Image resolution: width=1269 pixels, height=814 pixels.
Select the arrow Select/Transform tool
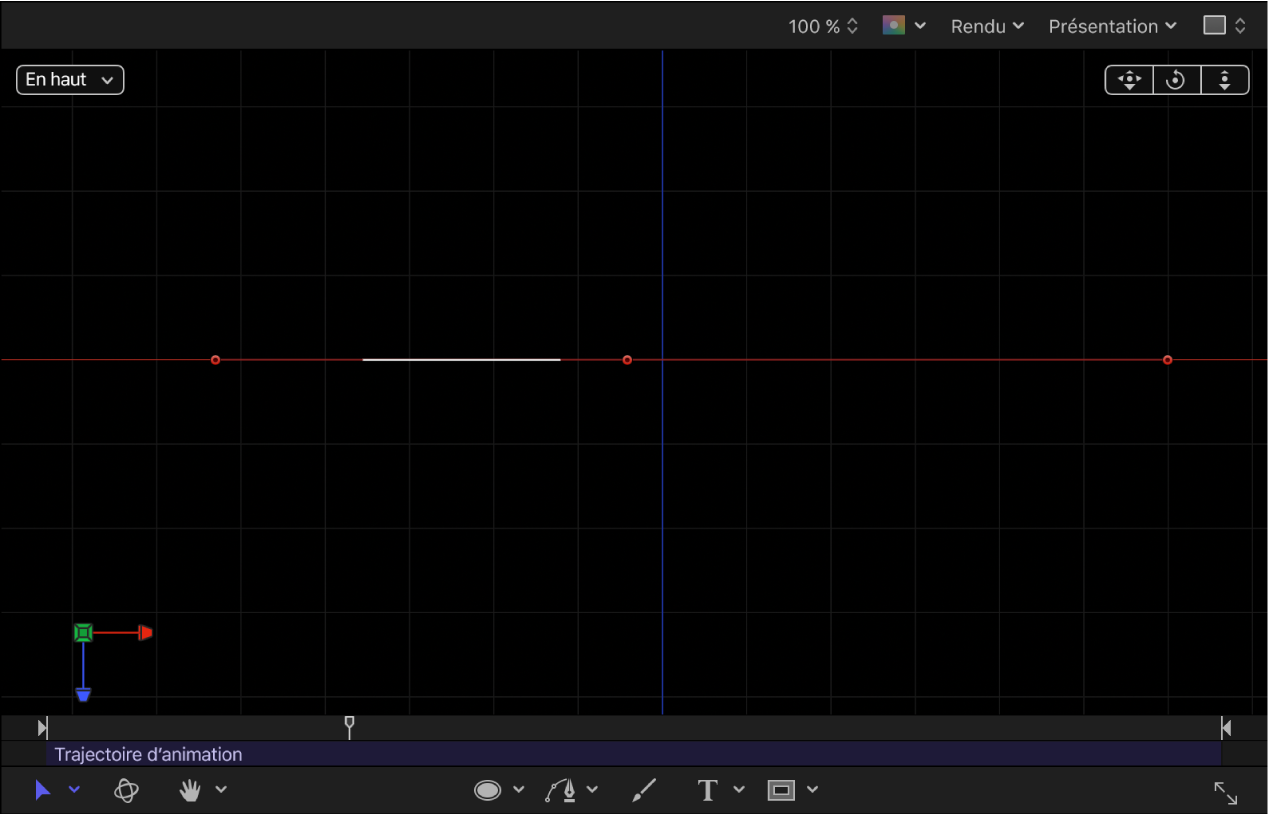(x=42, y=790)
